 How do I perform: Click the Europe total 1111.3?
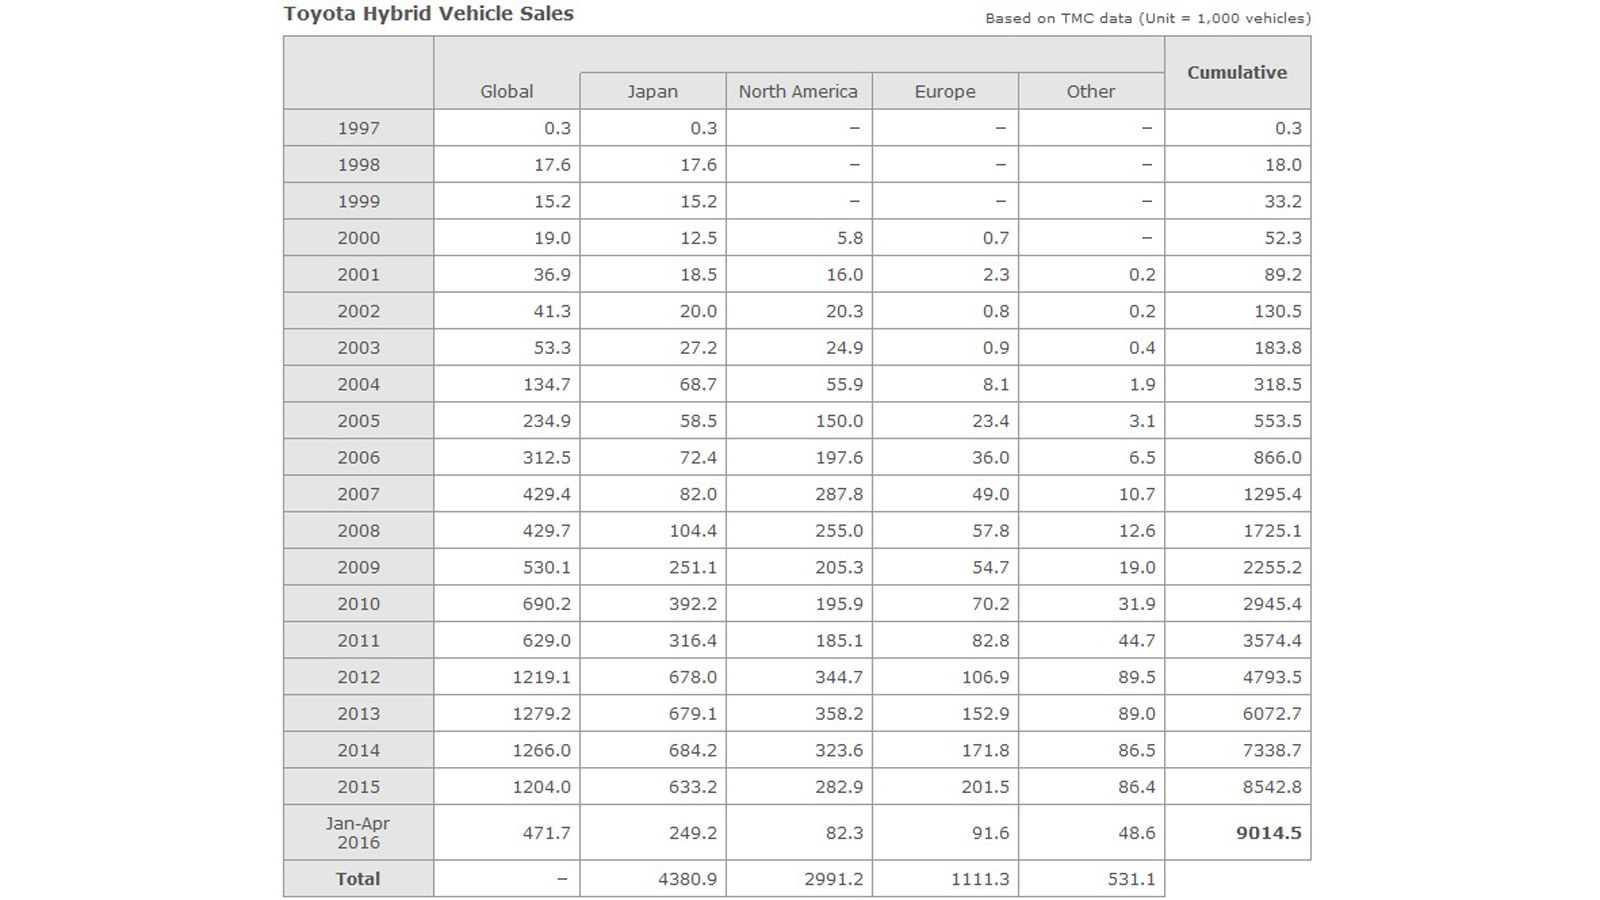pyautogui.click(x=981, y=879)
